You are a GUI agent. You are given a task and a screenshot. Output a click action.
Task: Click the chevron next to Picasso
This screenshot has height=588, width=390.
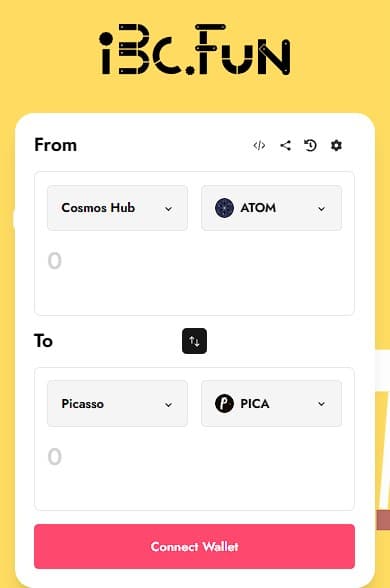click(168, 405)
